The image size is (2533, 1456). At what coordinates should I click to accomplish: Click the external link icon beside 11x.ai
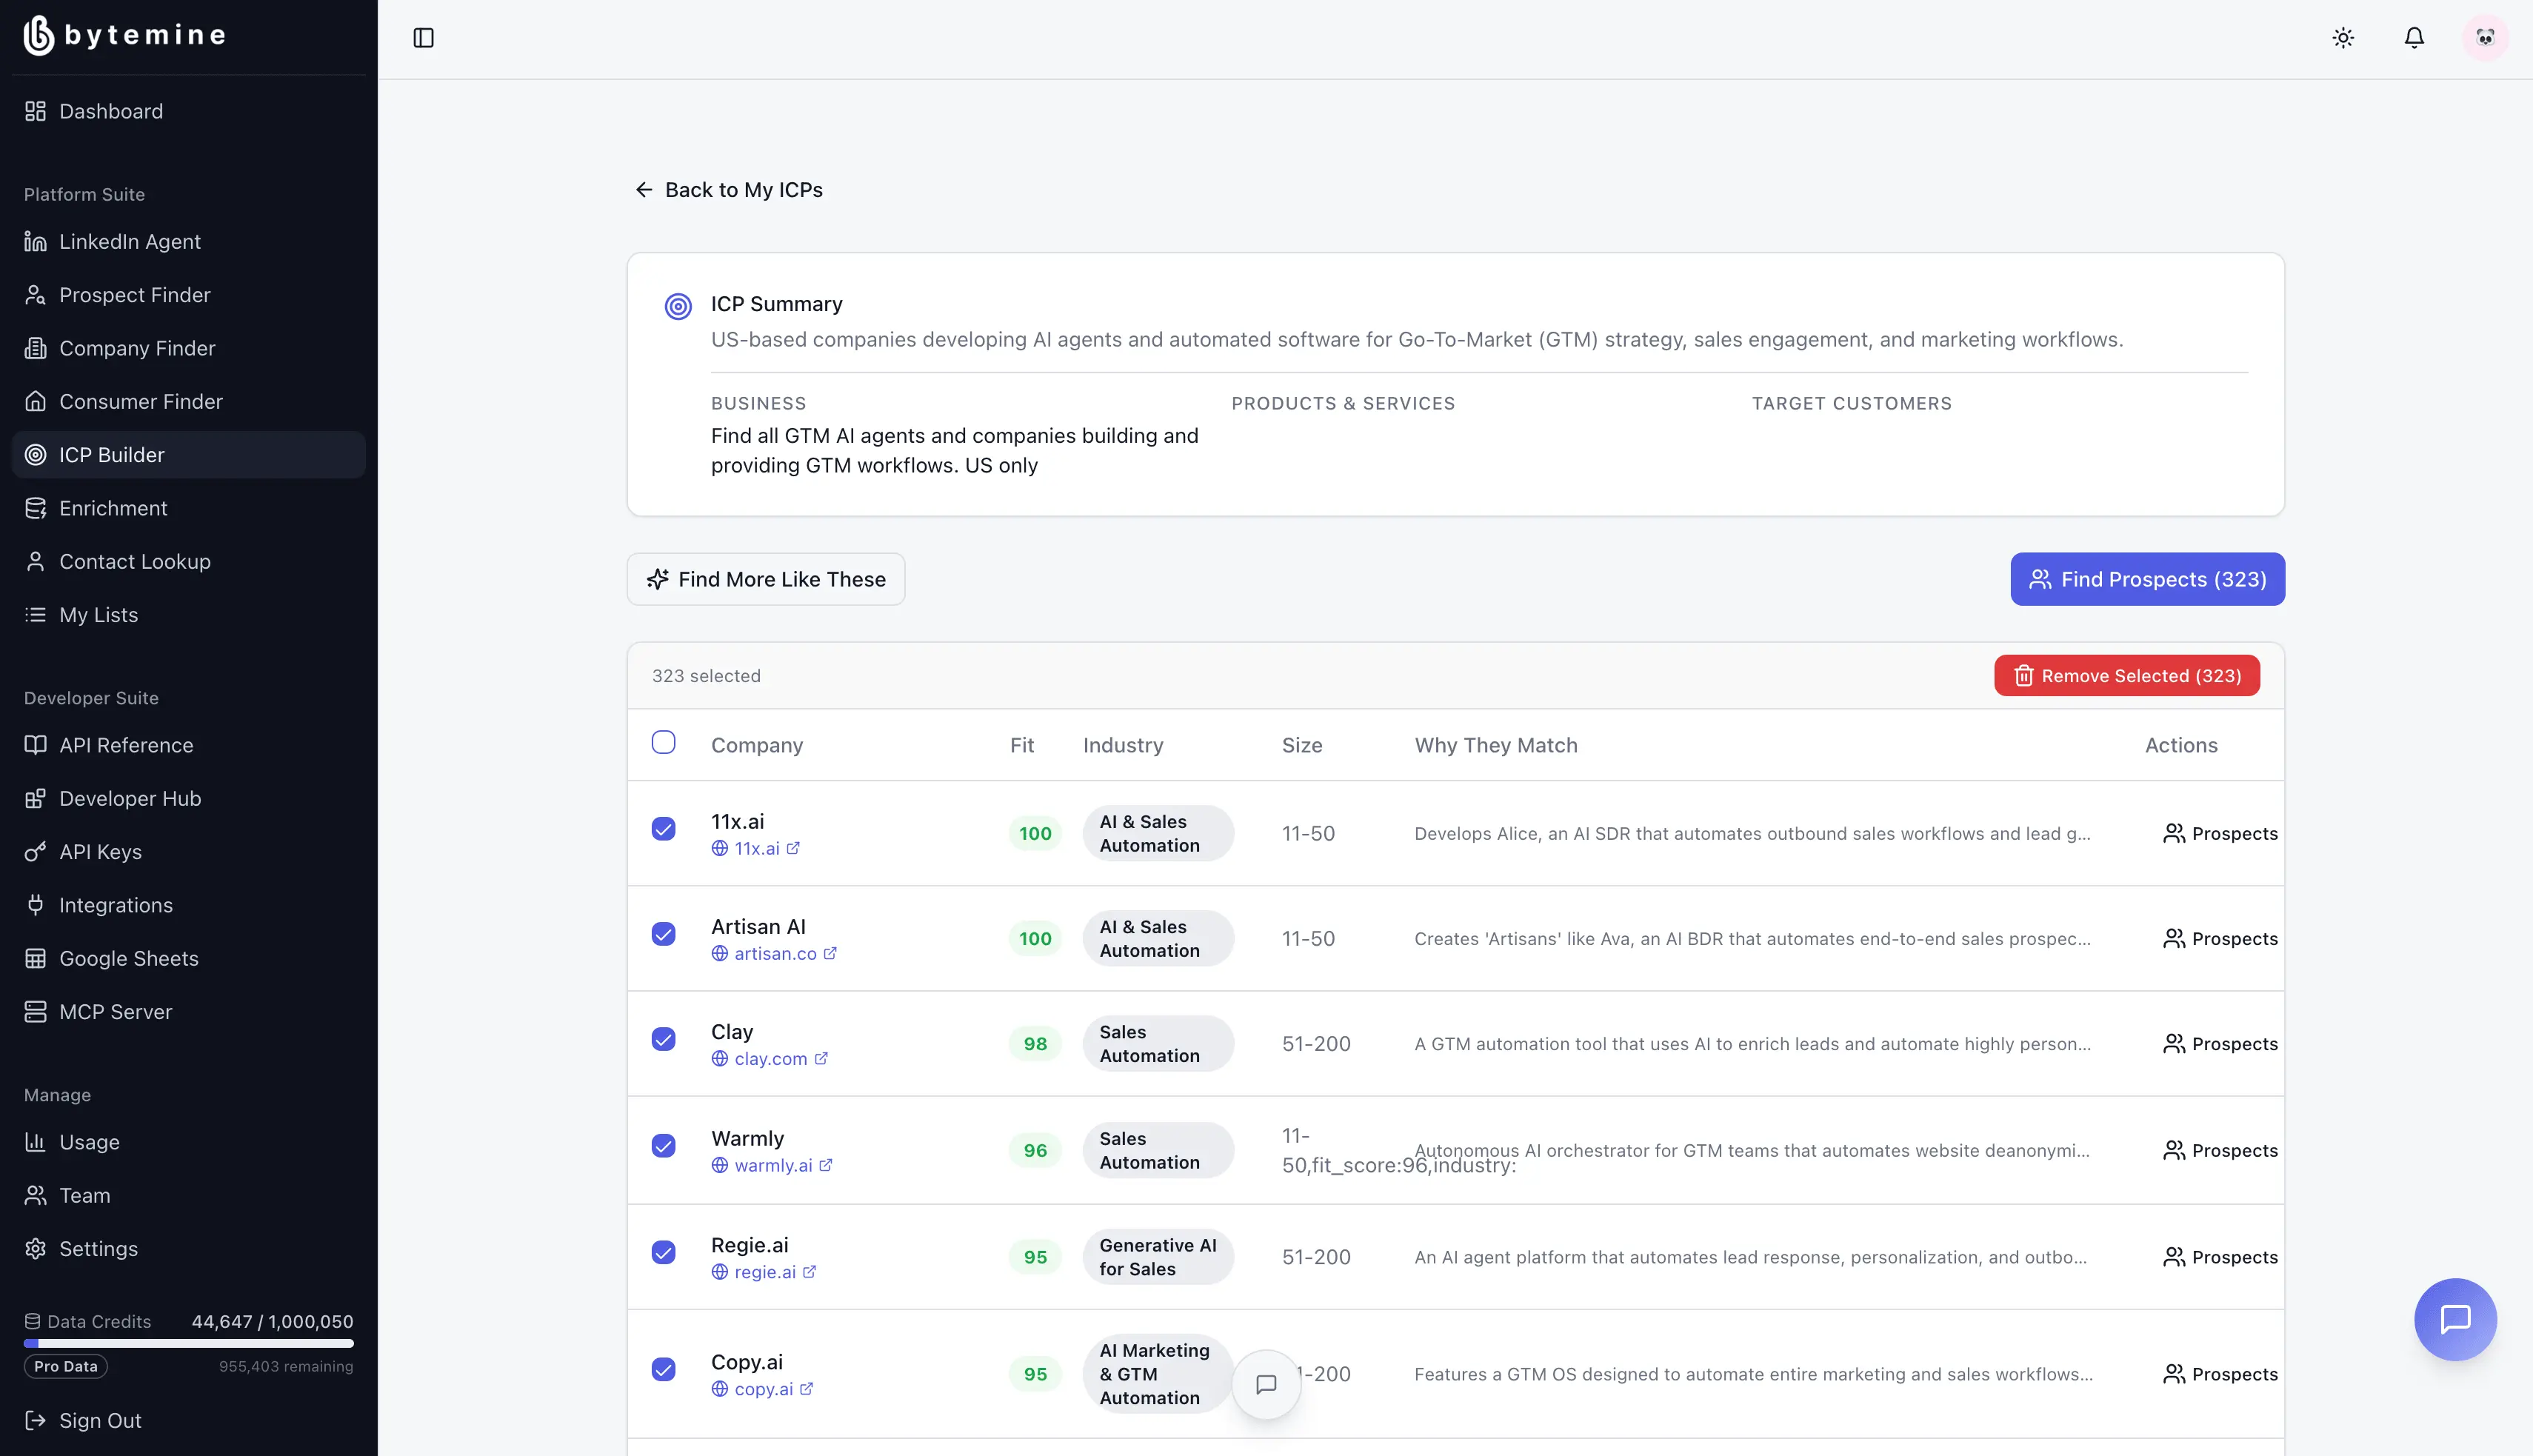[x=793, y=848]
